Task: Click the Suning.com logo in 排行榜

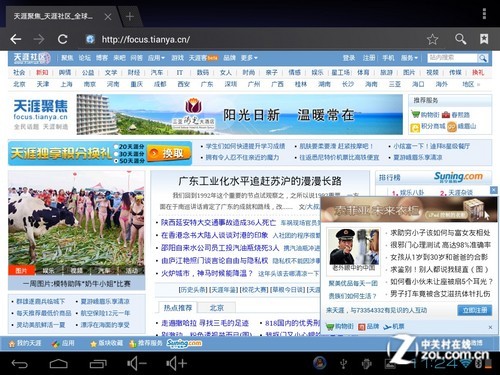Action: 458,177
